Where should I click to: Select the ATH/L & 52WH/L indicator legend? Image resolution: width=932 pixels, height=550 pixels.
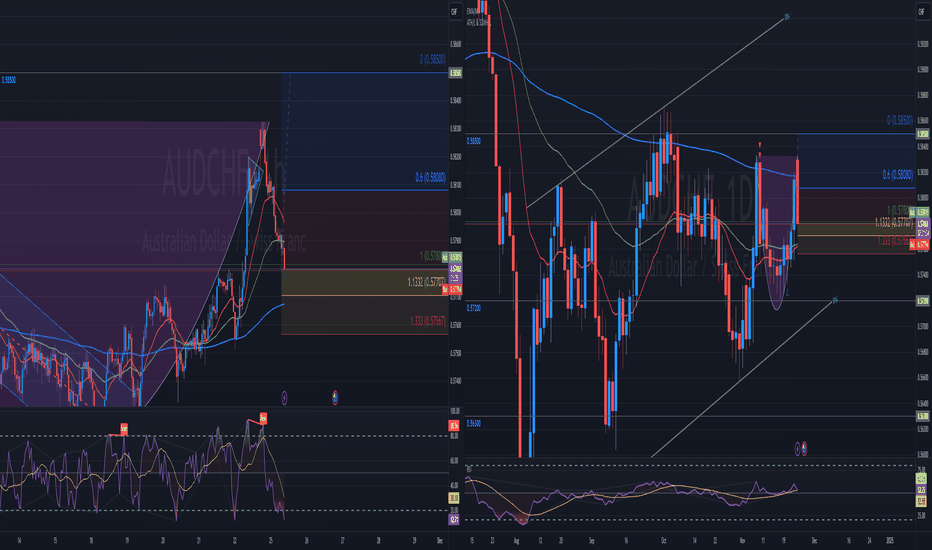pos(479,23)
